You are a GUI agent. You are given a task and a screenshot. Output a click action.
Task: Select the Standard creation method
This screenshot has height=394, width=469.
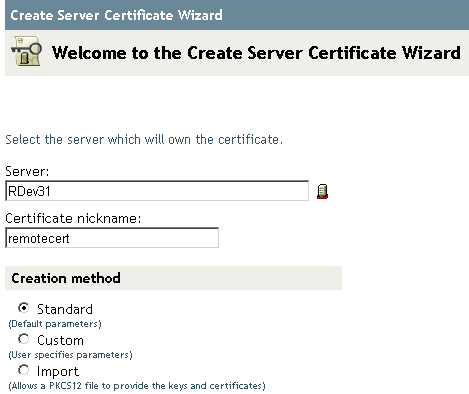tap(24, 308)
